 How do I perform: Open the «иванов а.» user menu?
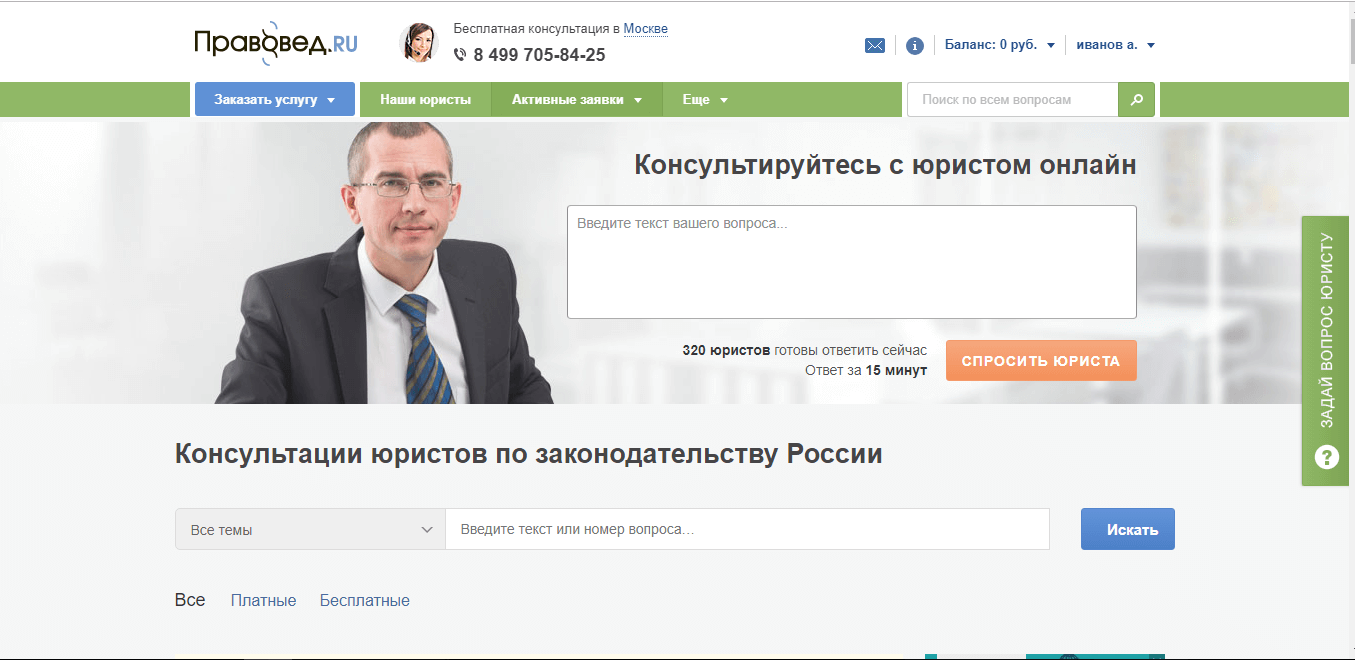pos(1115,45)
